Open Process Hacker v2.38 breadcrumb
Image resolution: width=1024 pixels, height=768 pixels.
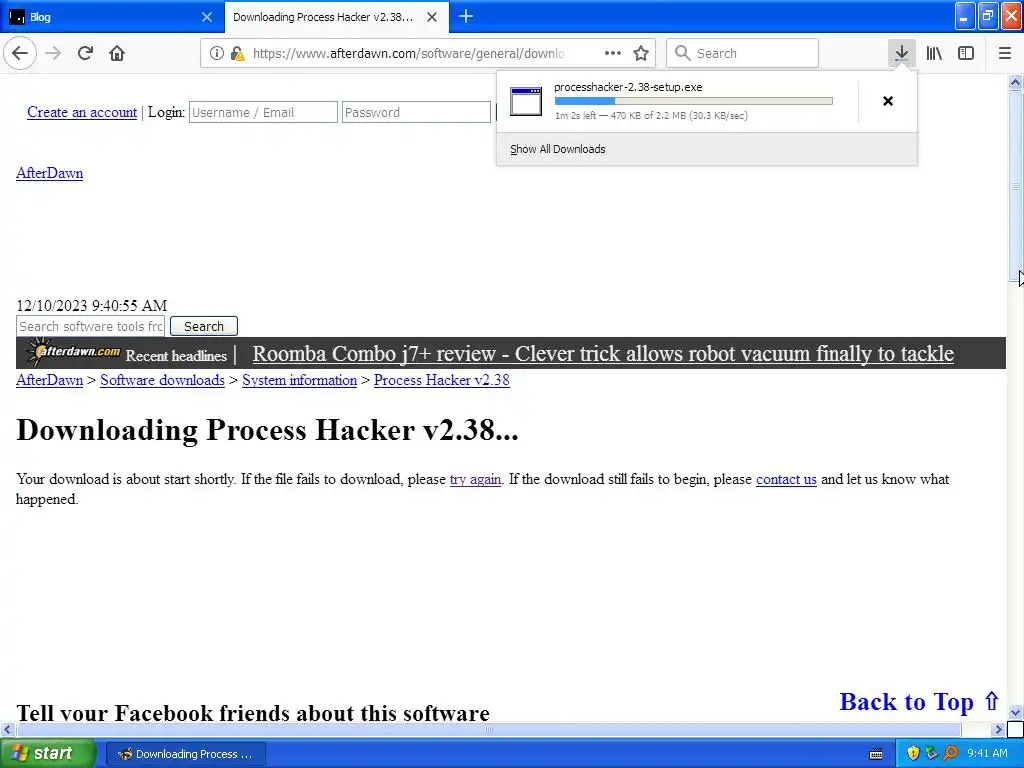441,380
